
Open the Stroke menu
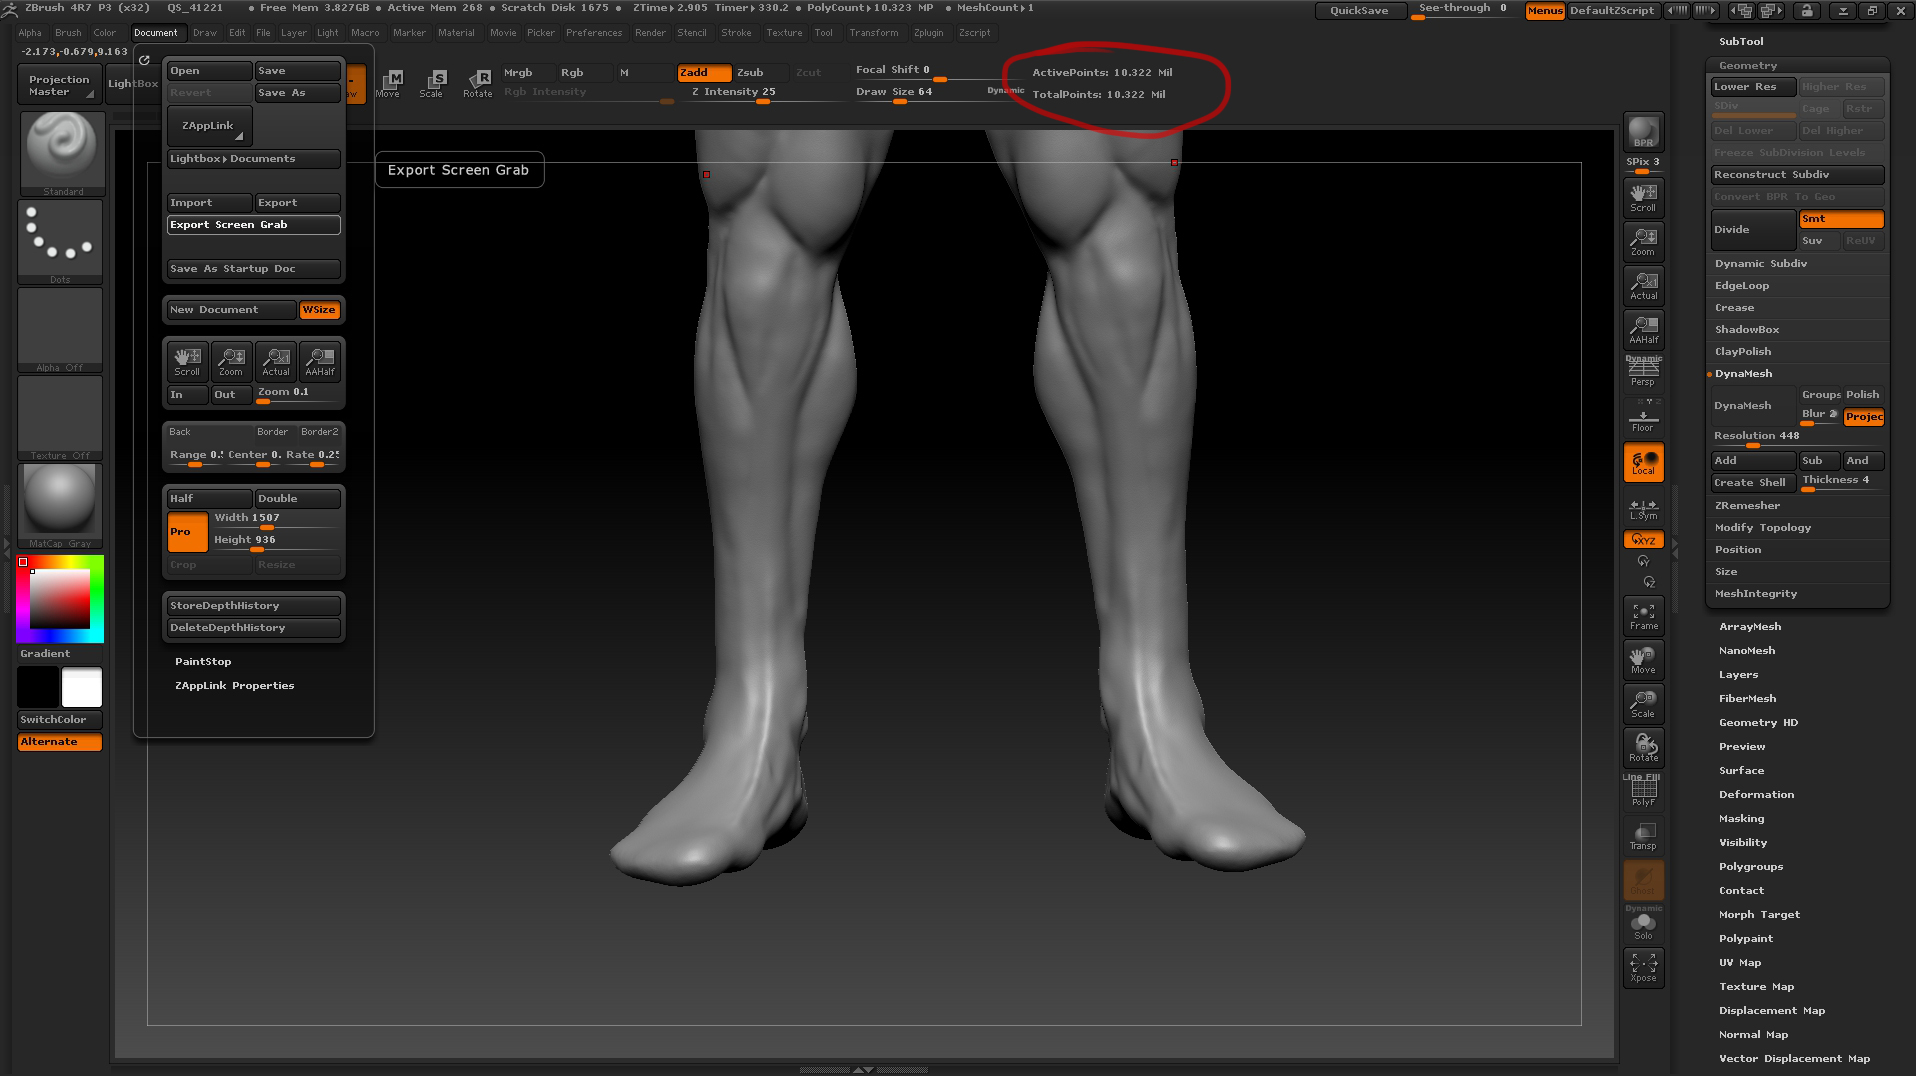(736, 33)
